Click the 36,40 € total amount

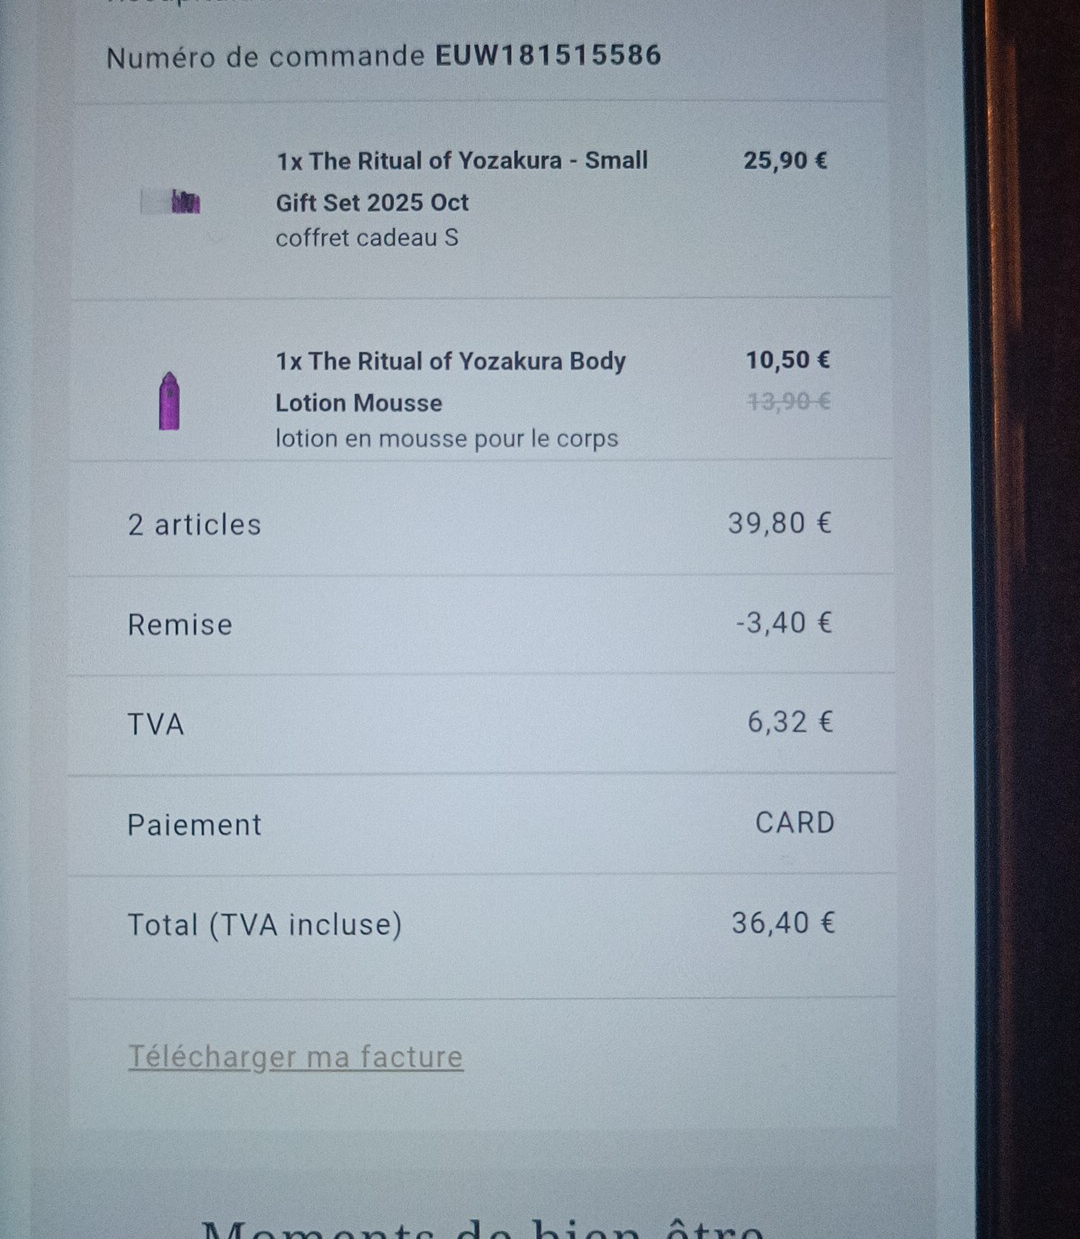[782, 923]
